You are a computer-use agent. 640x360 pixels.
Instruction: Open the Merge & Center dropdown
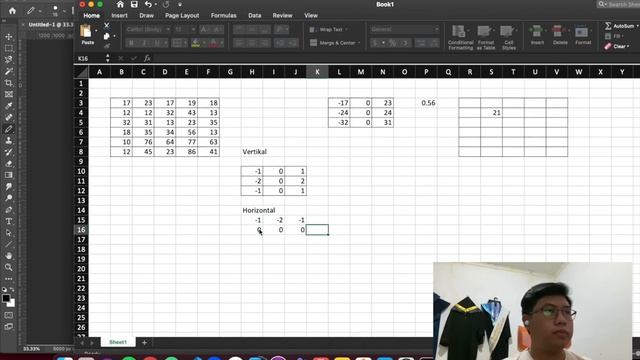tap(359, 43)
